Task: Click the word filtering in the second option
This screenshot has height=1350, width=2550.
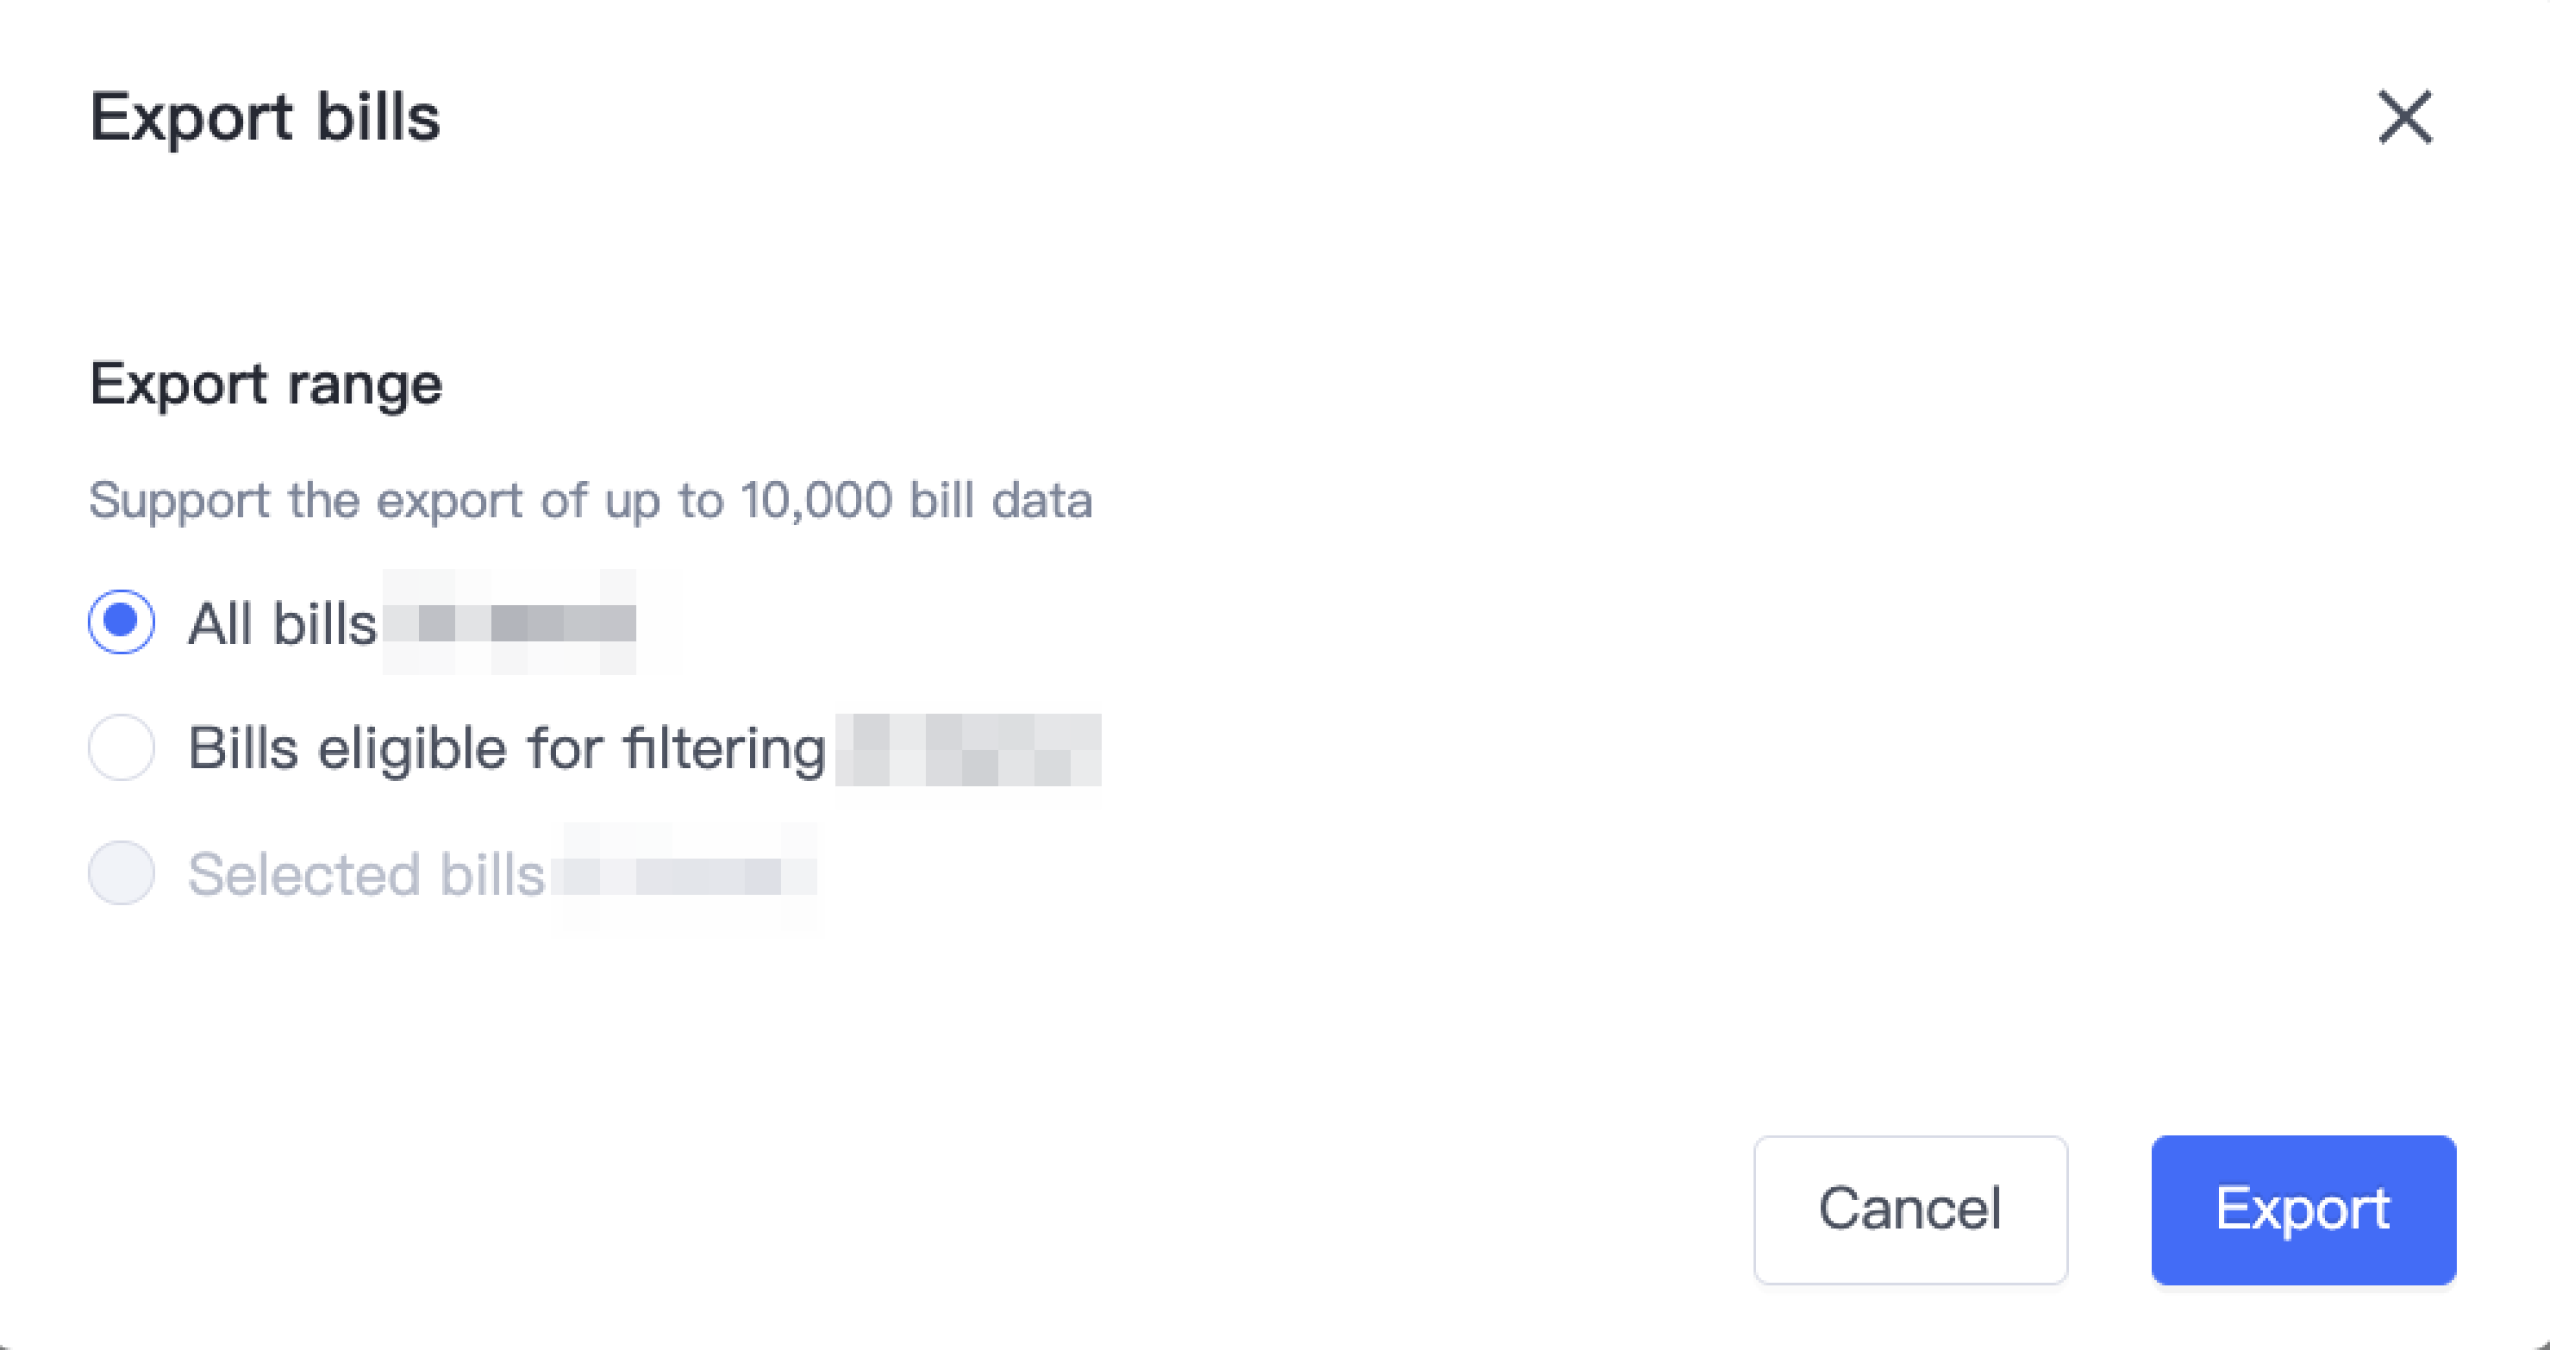Action: [724, 748]
